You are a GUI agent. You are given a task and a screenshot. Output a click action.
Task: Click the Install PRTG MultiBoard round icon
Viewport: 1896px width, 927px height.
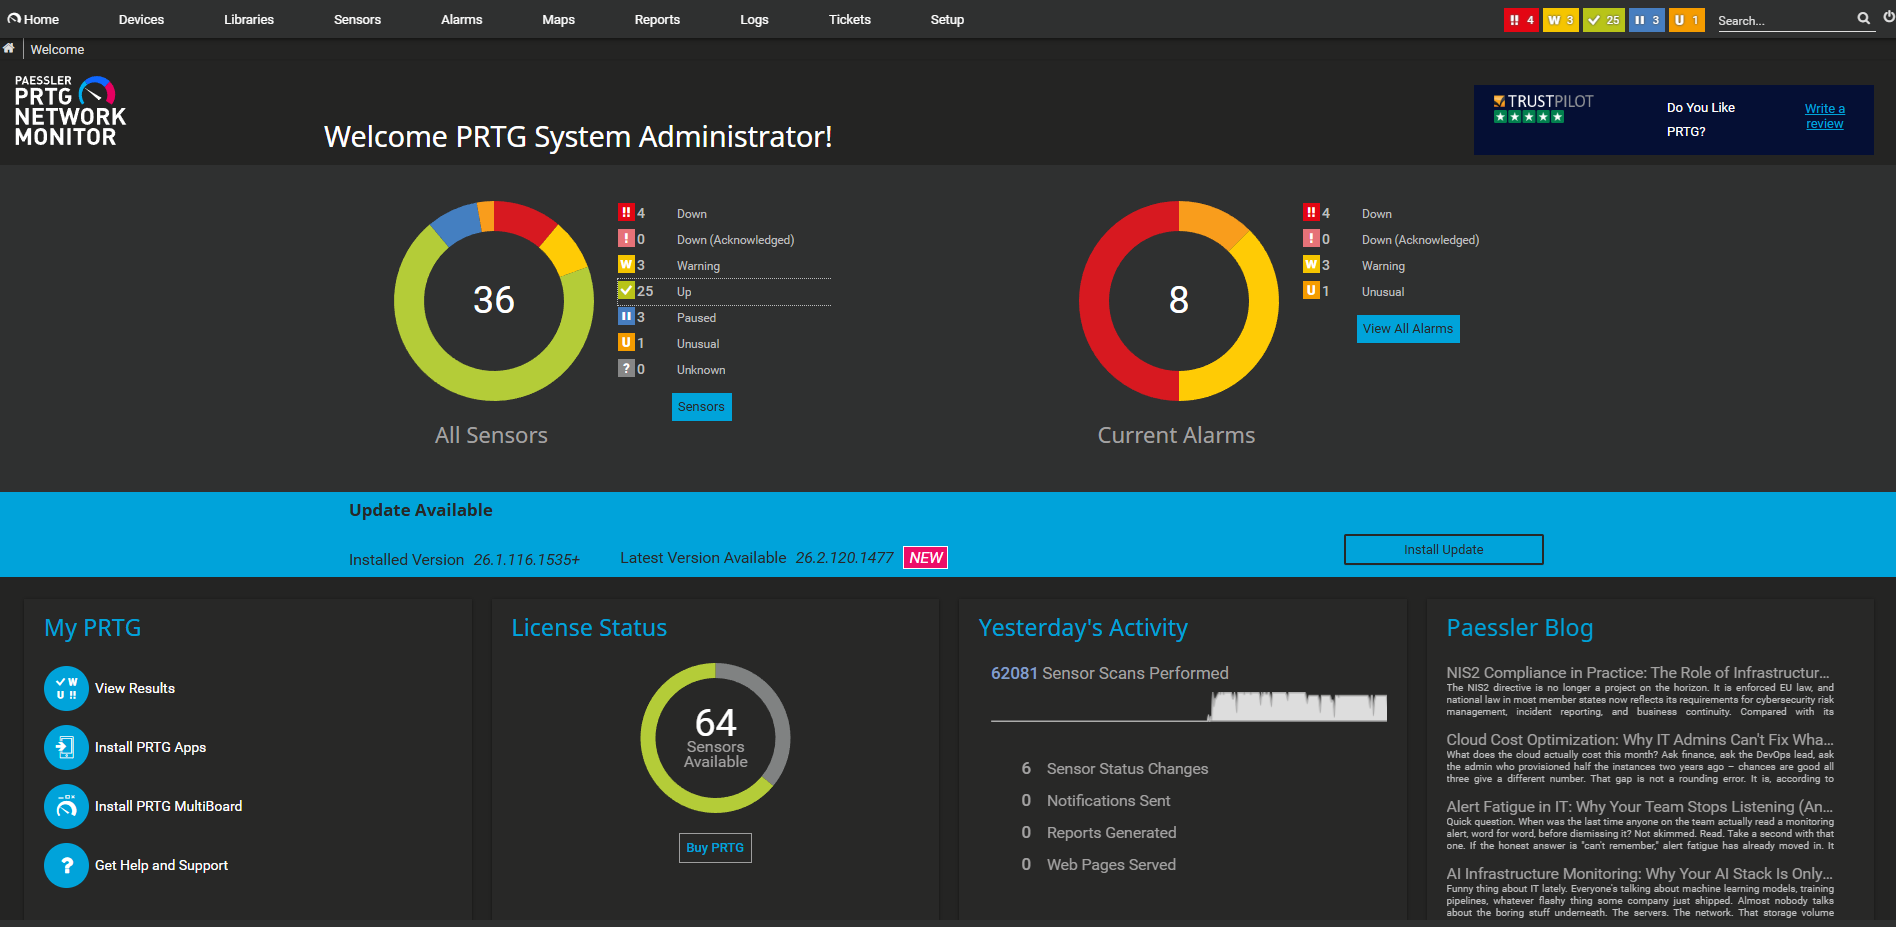coord(66,806)
